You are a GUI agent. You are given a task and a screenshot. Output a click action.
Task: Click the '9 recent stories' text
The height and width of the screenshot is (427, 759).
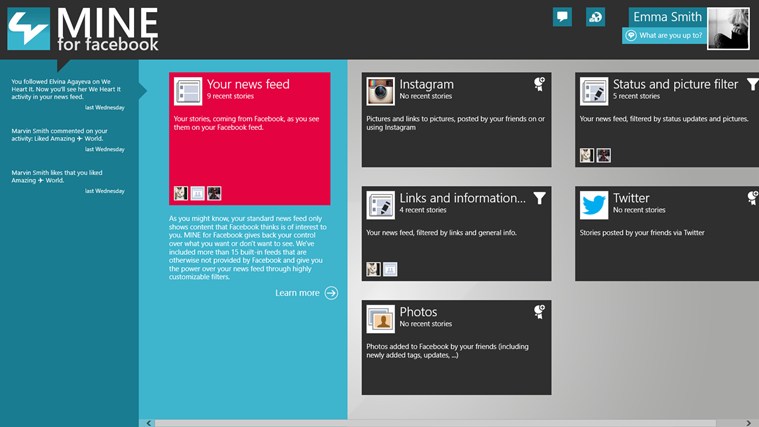click(230, 96)
